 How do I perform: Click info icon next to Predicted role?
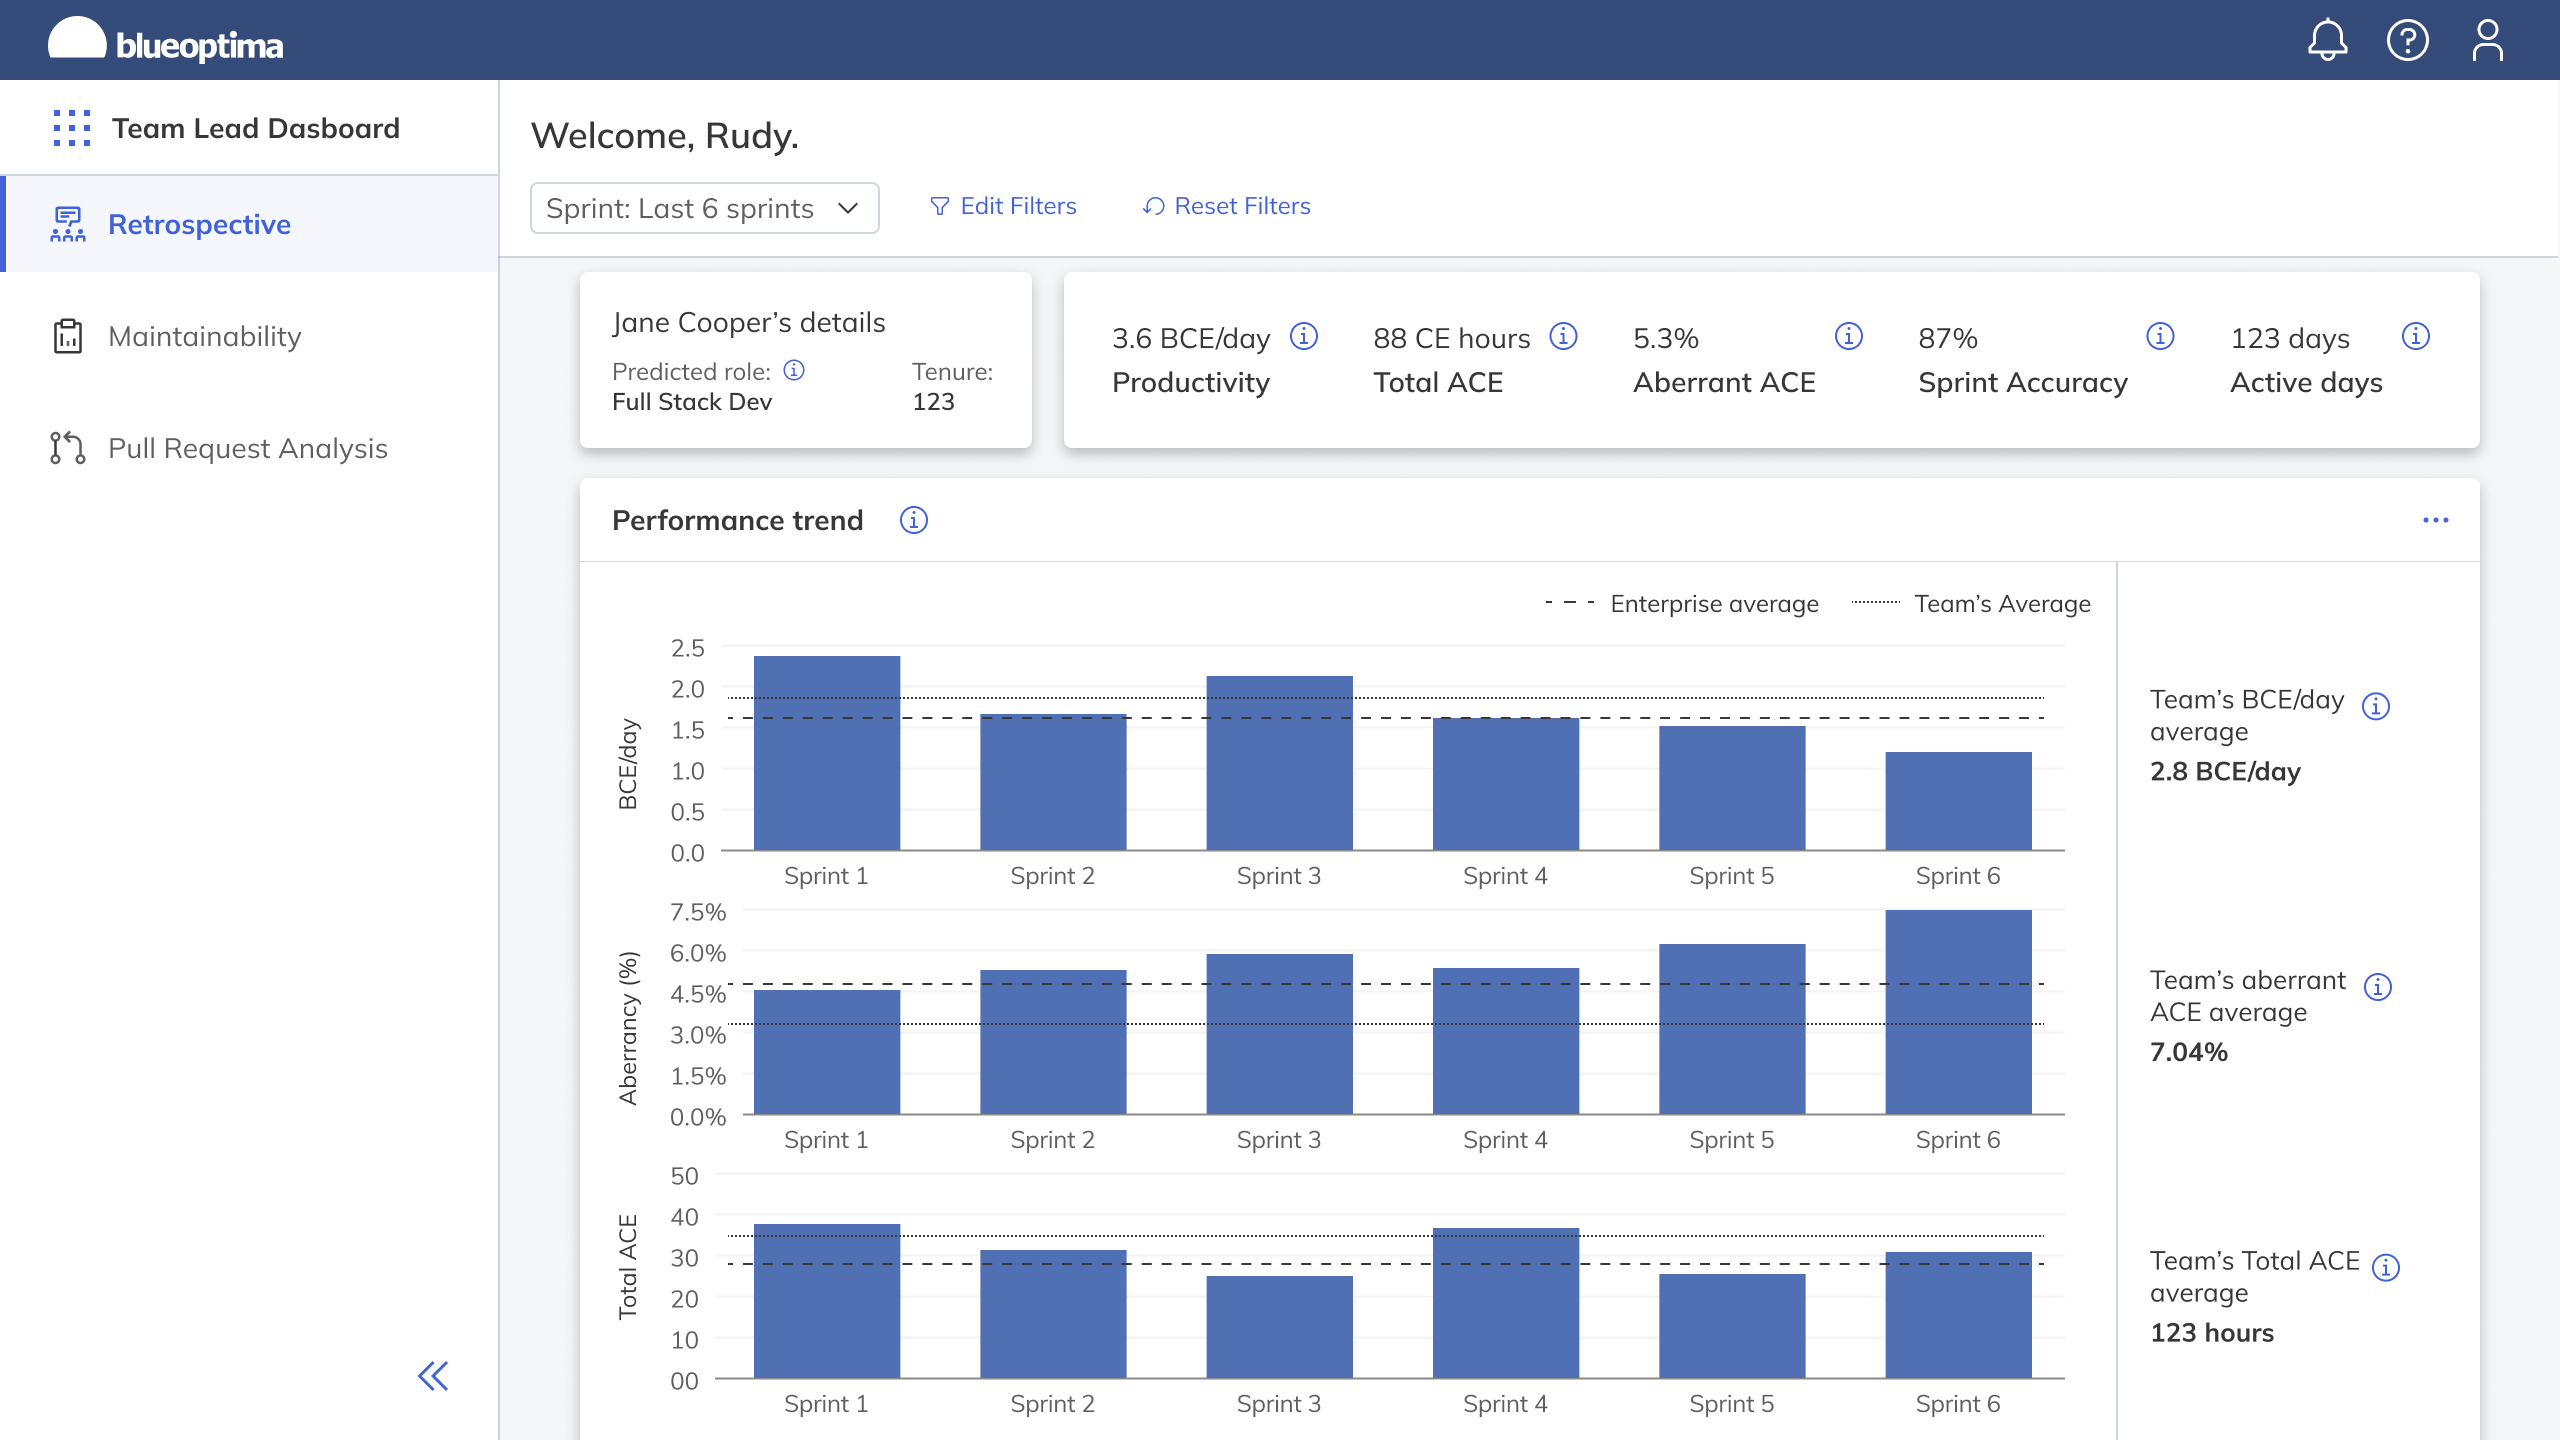click(x=794, y=370)
